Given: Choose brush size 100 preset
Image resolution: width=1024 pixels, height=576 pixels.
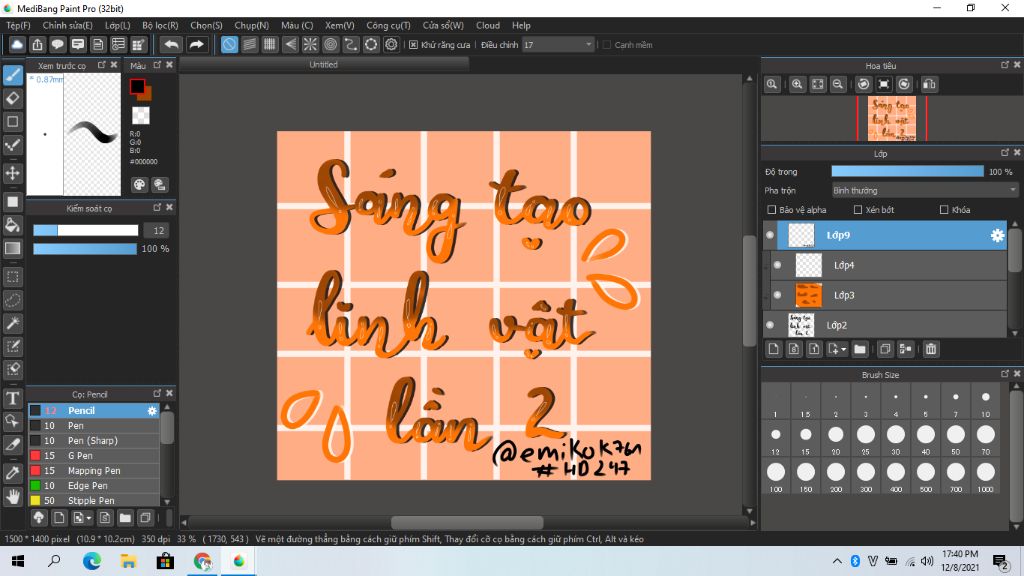Looking at the screenshot, I should (776, 476).
